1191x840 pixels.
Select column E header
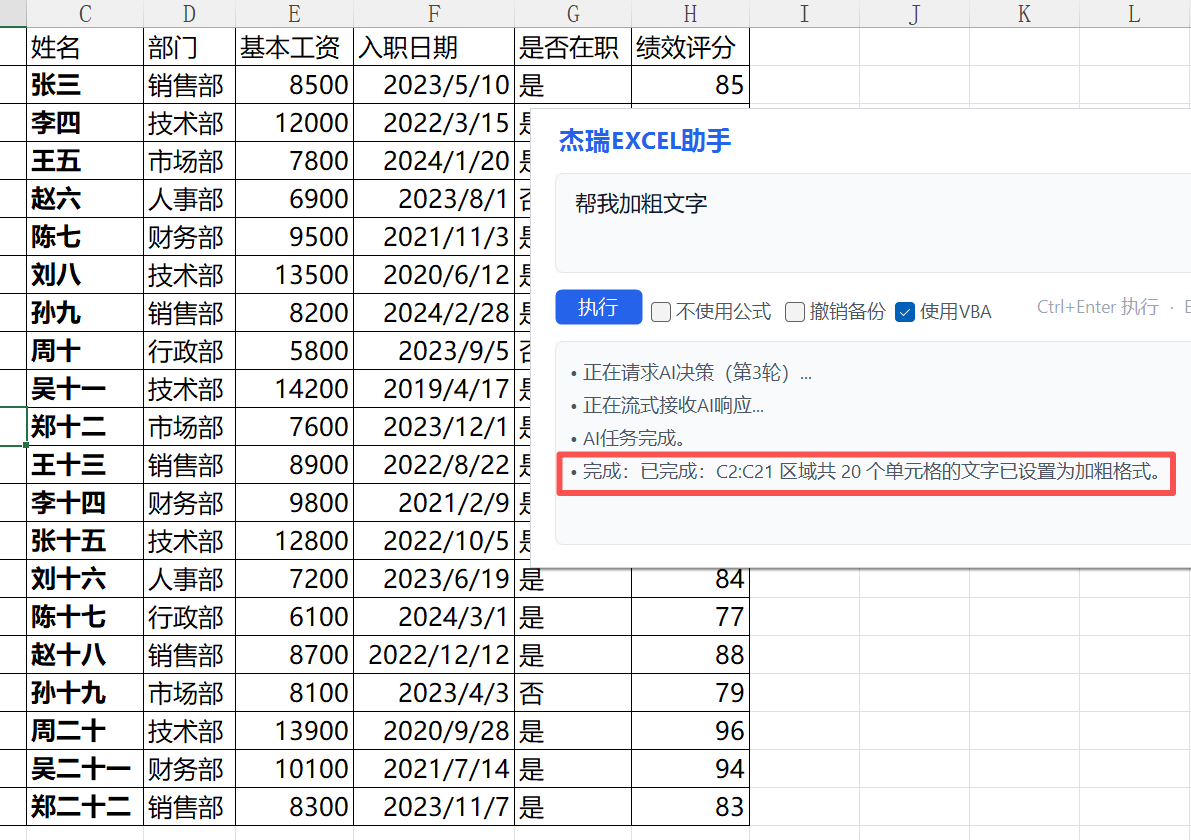[294, 13]
